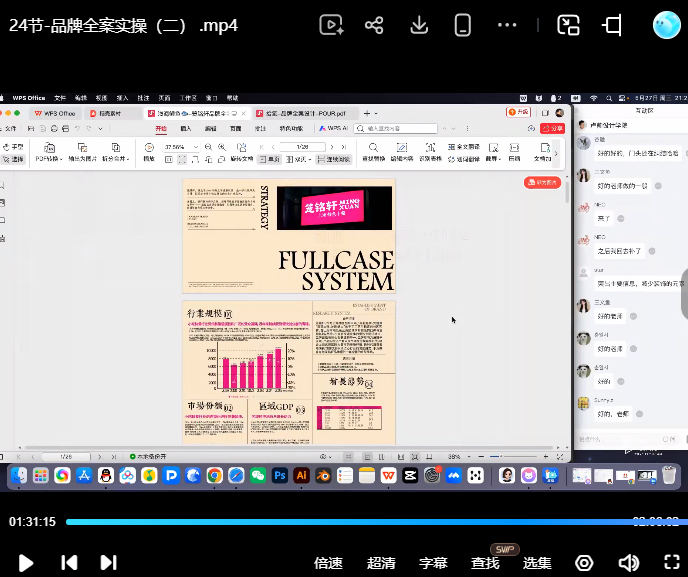Viewport: 688px width, 577px height.
Task: Open 查找替换 find and replace
Action: pyautogui.click(x=373, y=152)
